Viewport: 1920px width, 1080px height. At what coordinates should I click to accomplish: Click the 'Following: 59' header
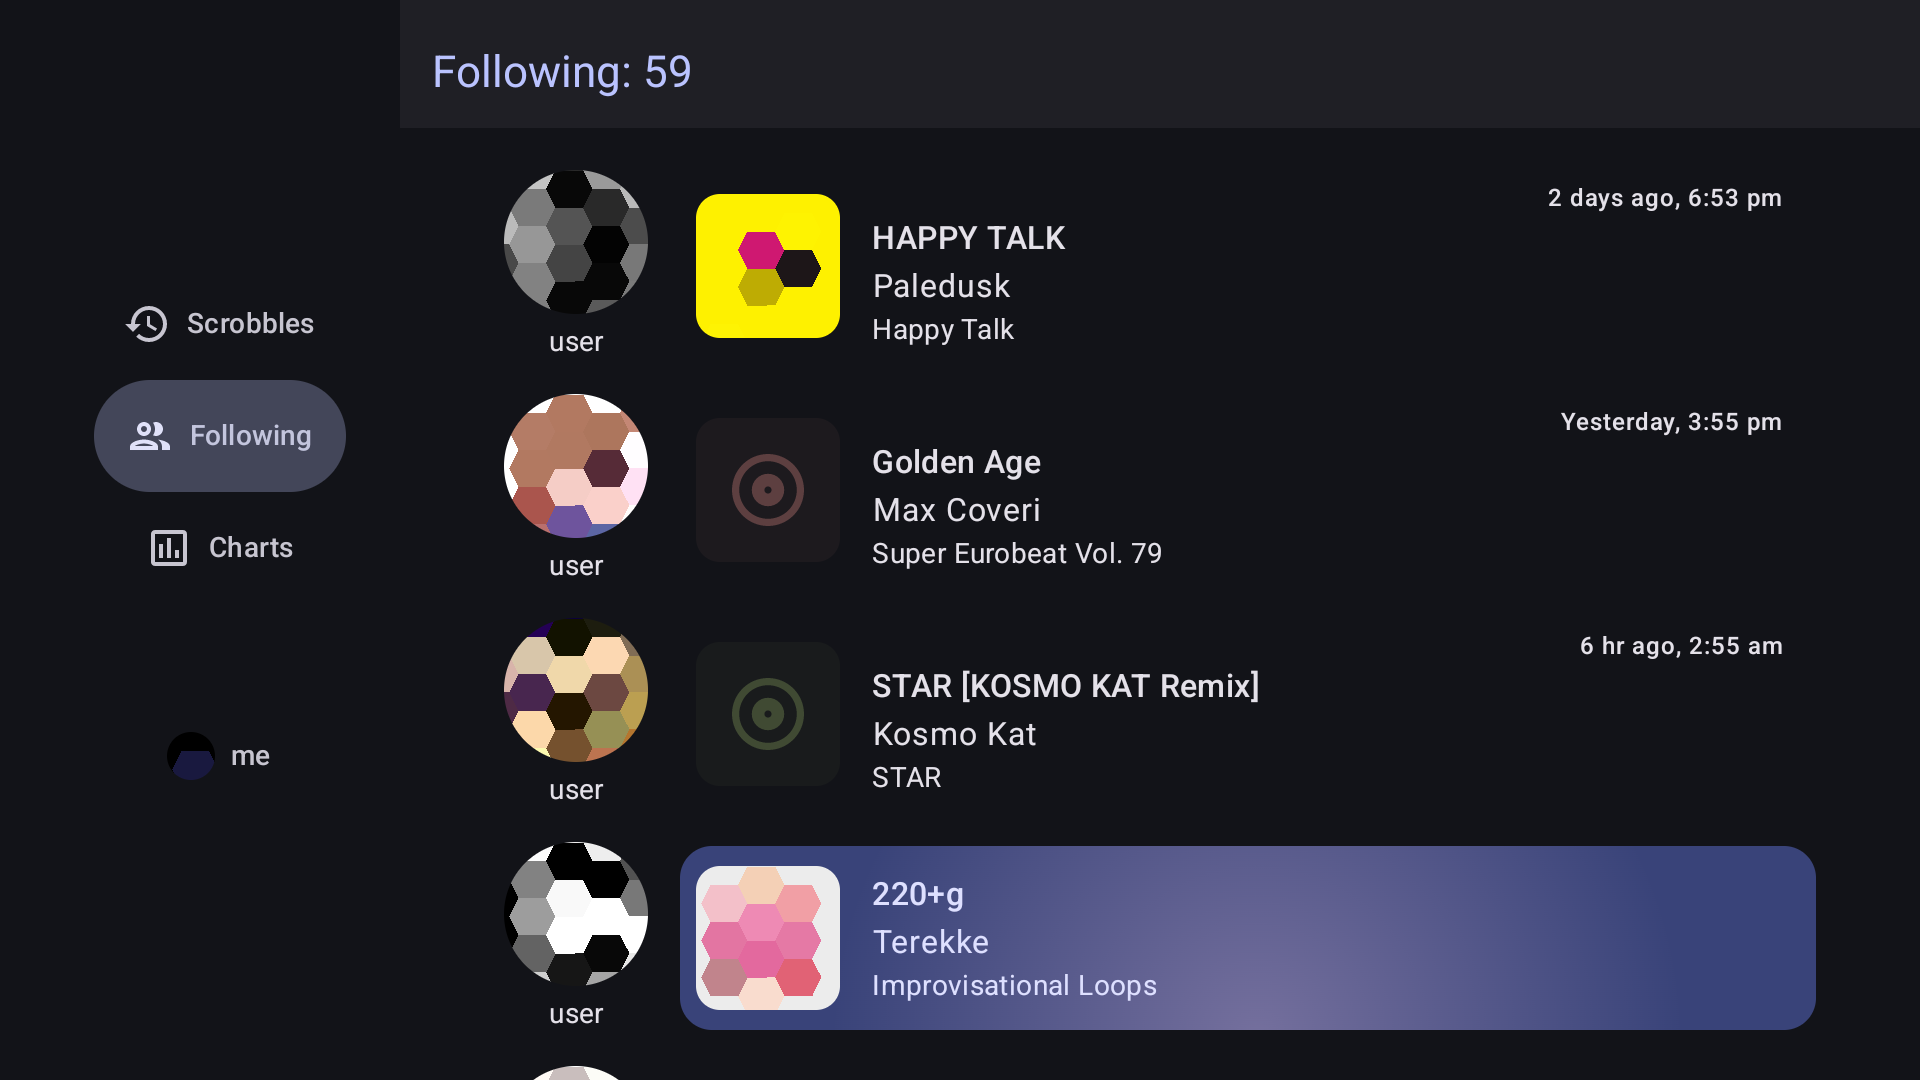tap(562, 72)
